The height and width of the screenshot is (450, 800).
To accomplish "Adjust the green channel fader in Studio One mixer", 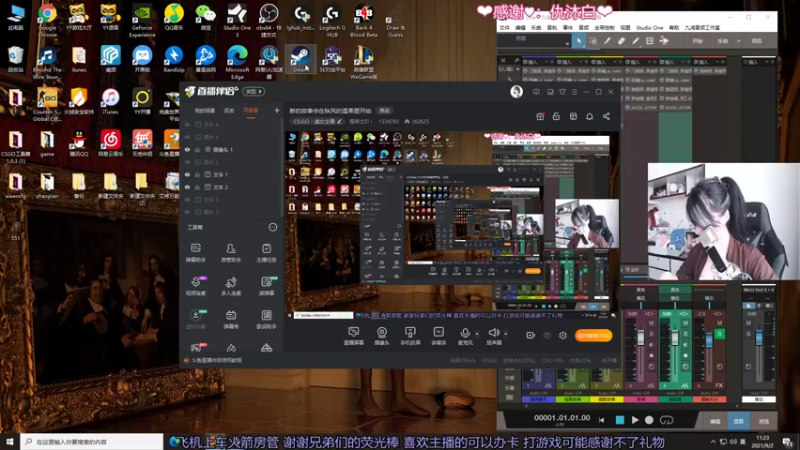I will [674, 337].
